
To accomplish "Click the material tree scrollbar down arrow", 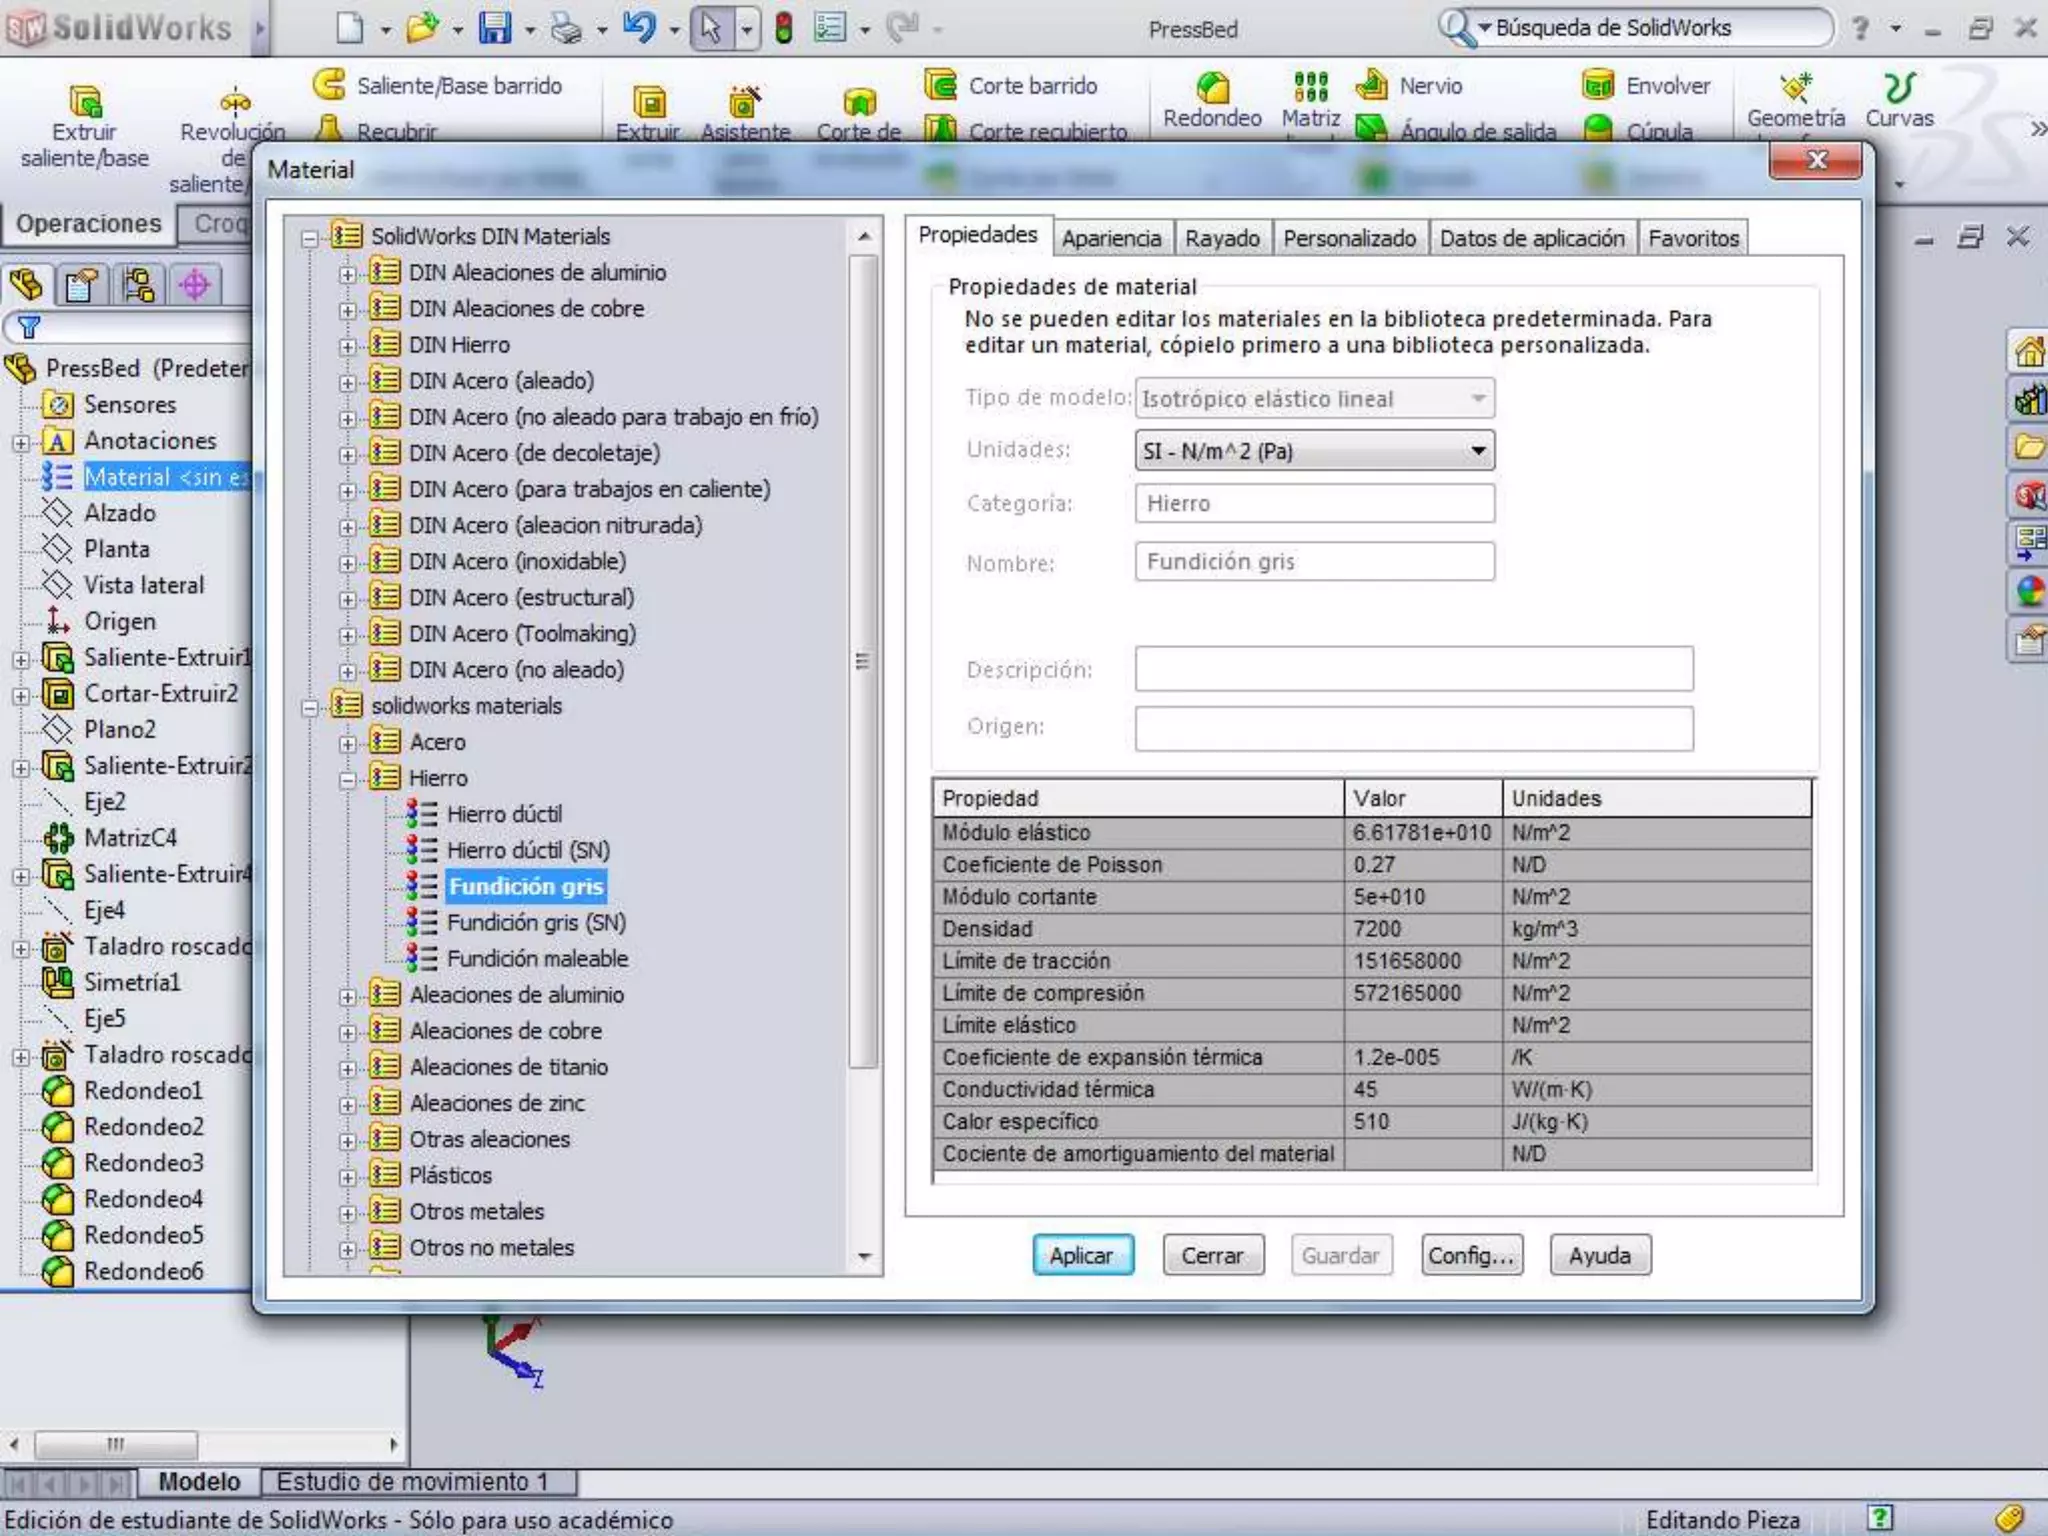I will click(865, 1256).
